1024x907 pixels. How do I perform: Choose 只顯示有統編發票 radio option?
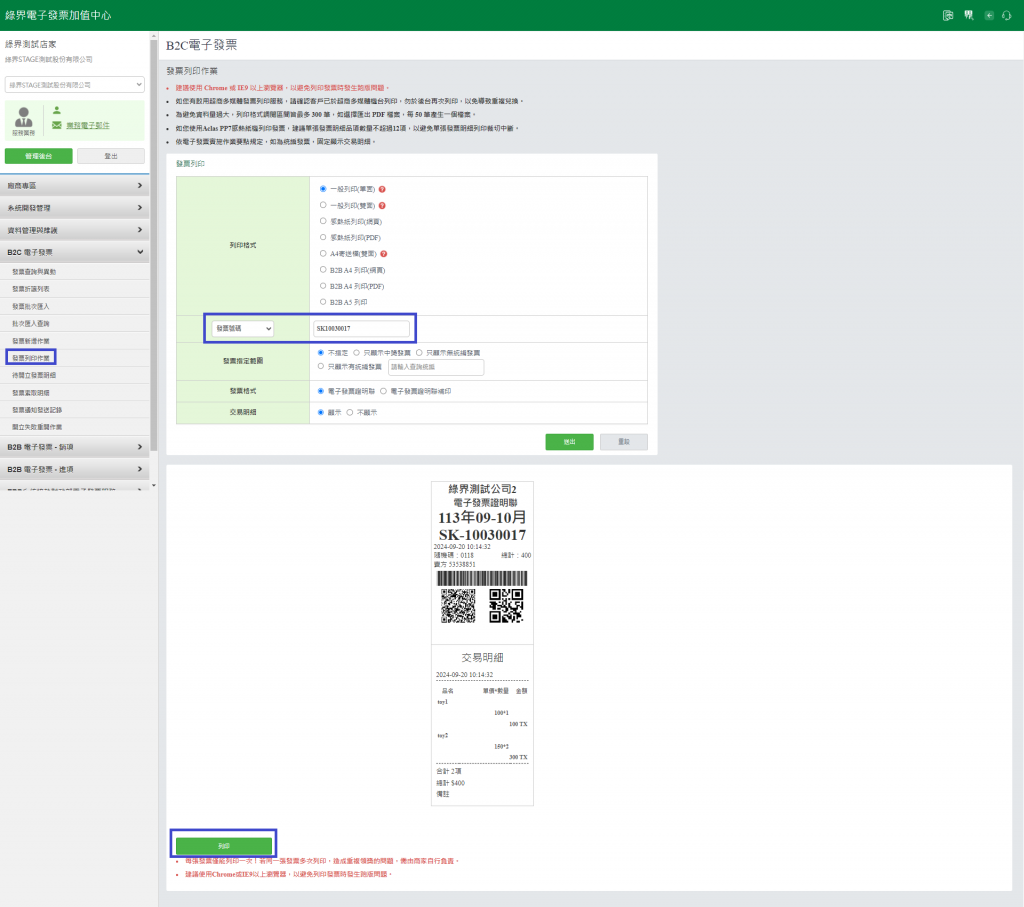pos(321,366)
